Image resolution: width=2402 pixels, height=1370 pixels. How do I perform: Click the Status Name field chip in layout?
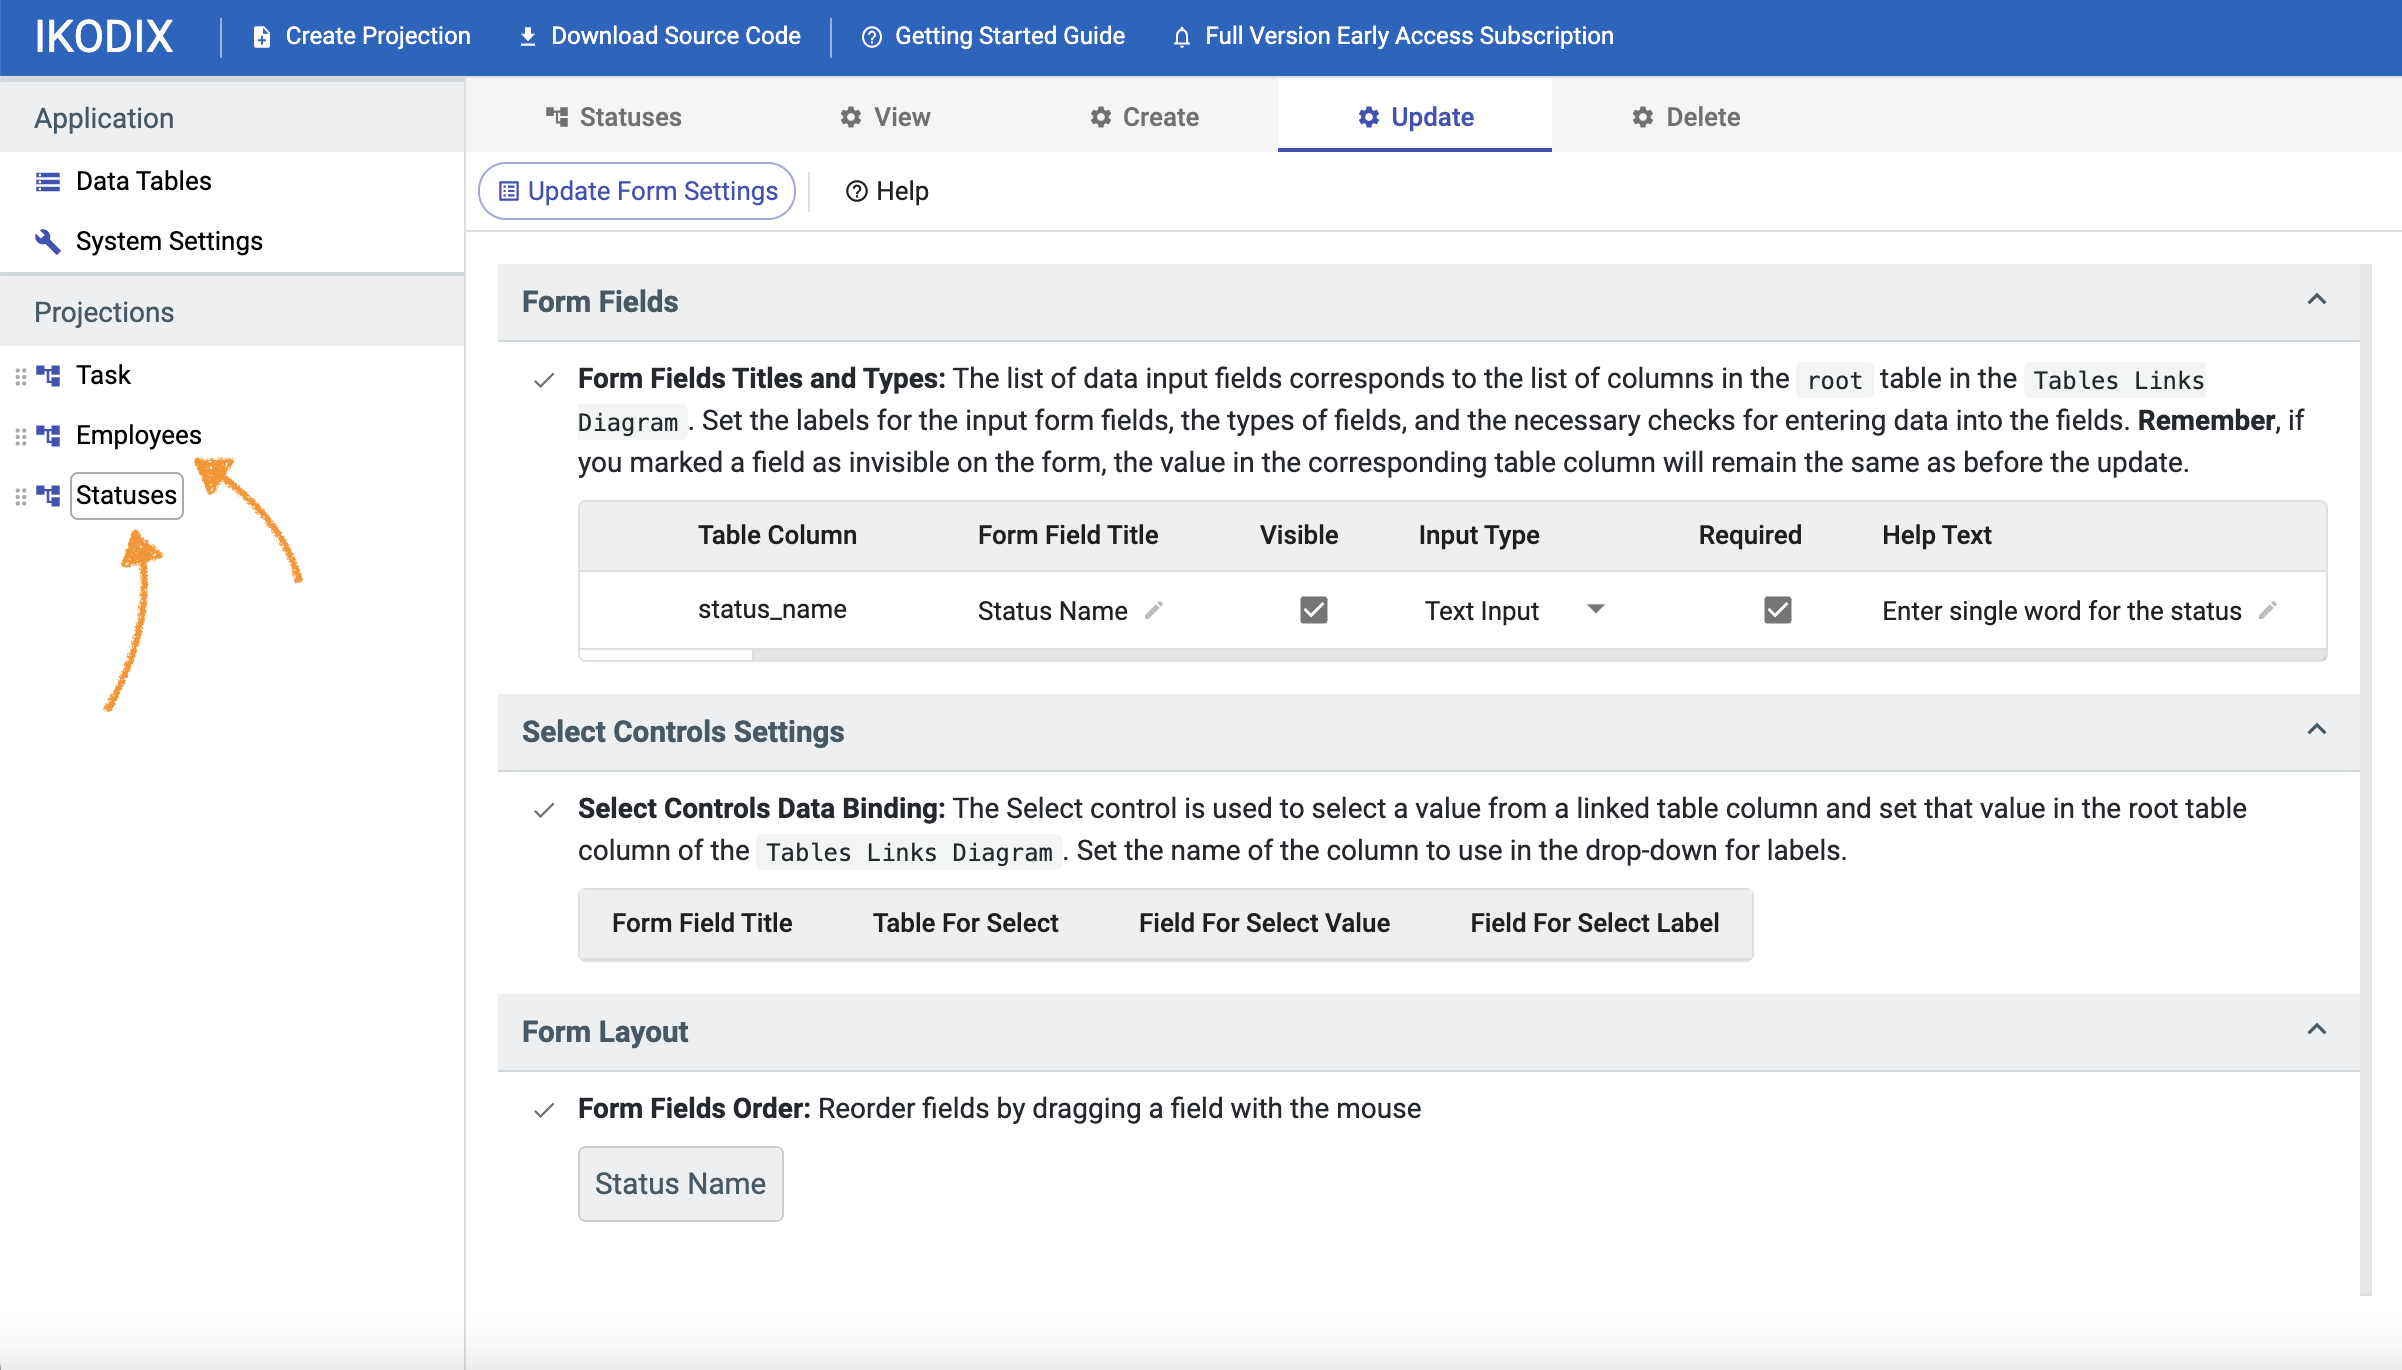tap(680, 1184)
